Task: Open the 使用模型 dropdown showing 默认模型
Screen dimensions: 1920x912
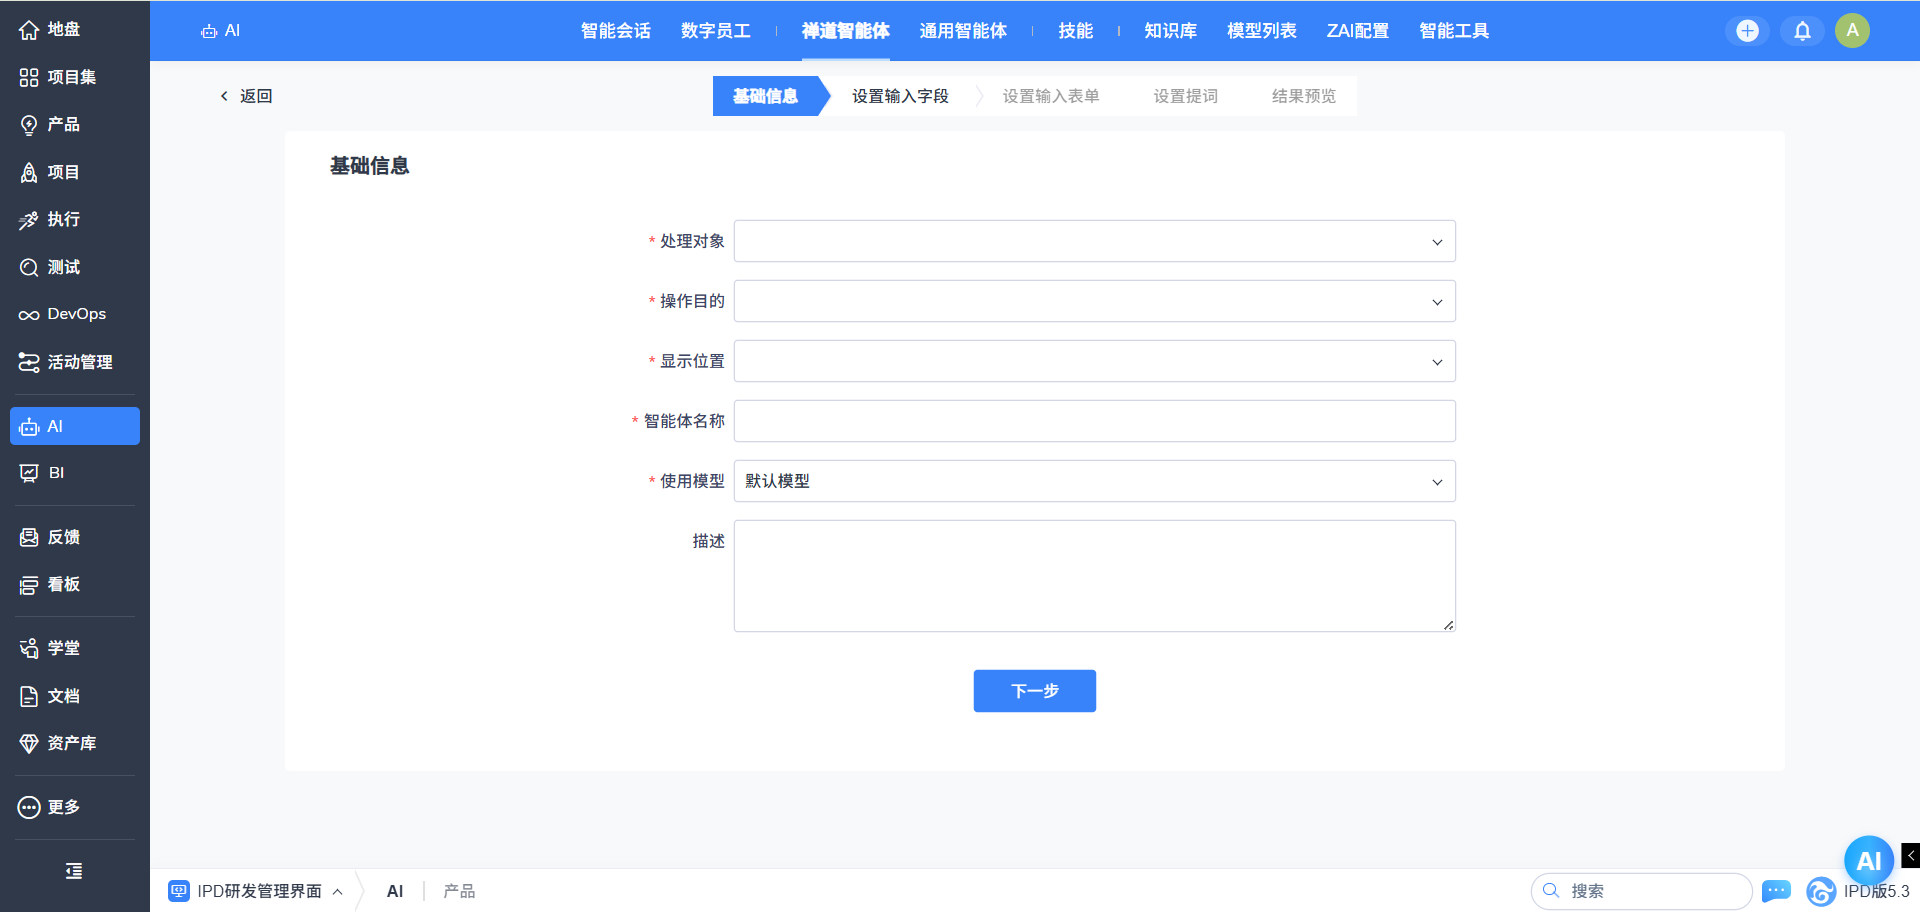Action: pos(1094,481)
